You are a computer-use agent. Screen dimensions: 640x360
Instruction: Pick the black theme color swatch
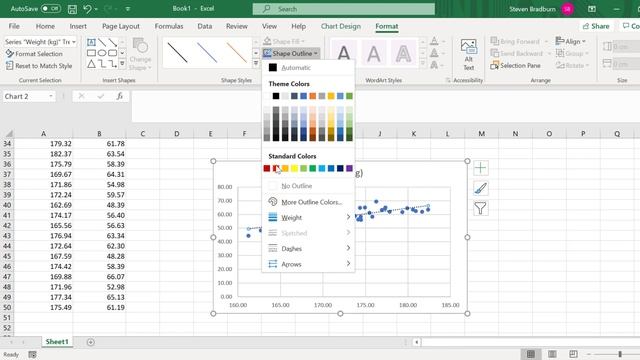tap(276, 96)
